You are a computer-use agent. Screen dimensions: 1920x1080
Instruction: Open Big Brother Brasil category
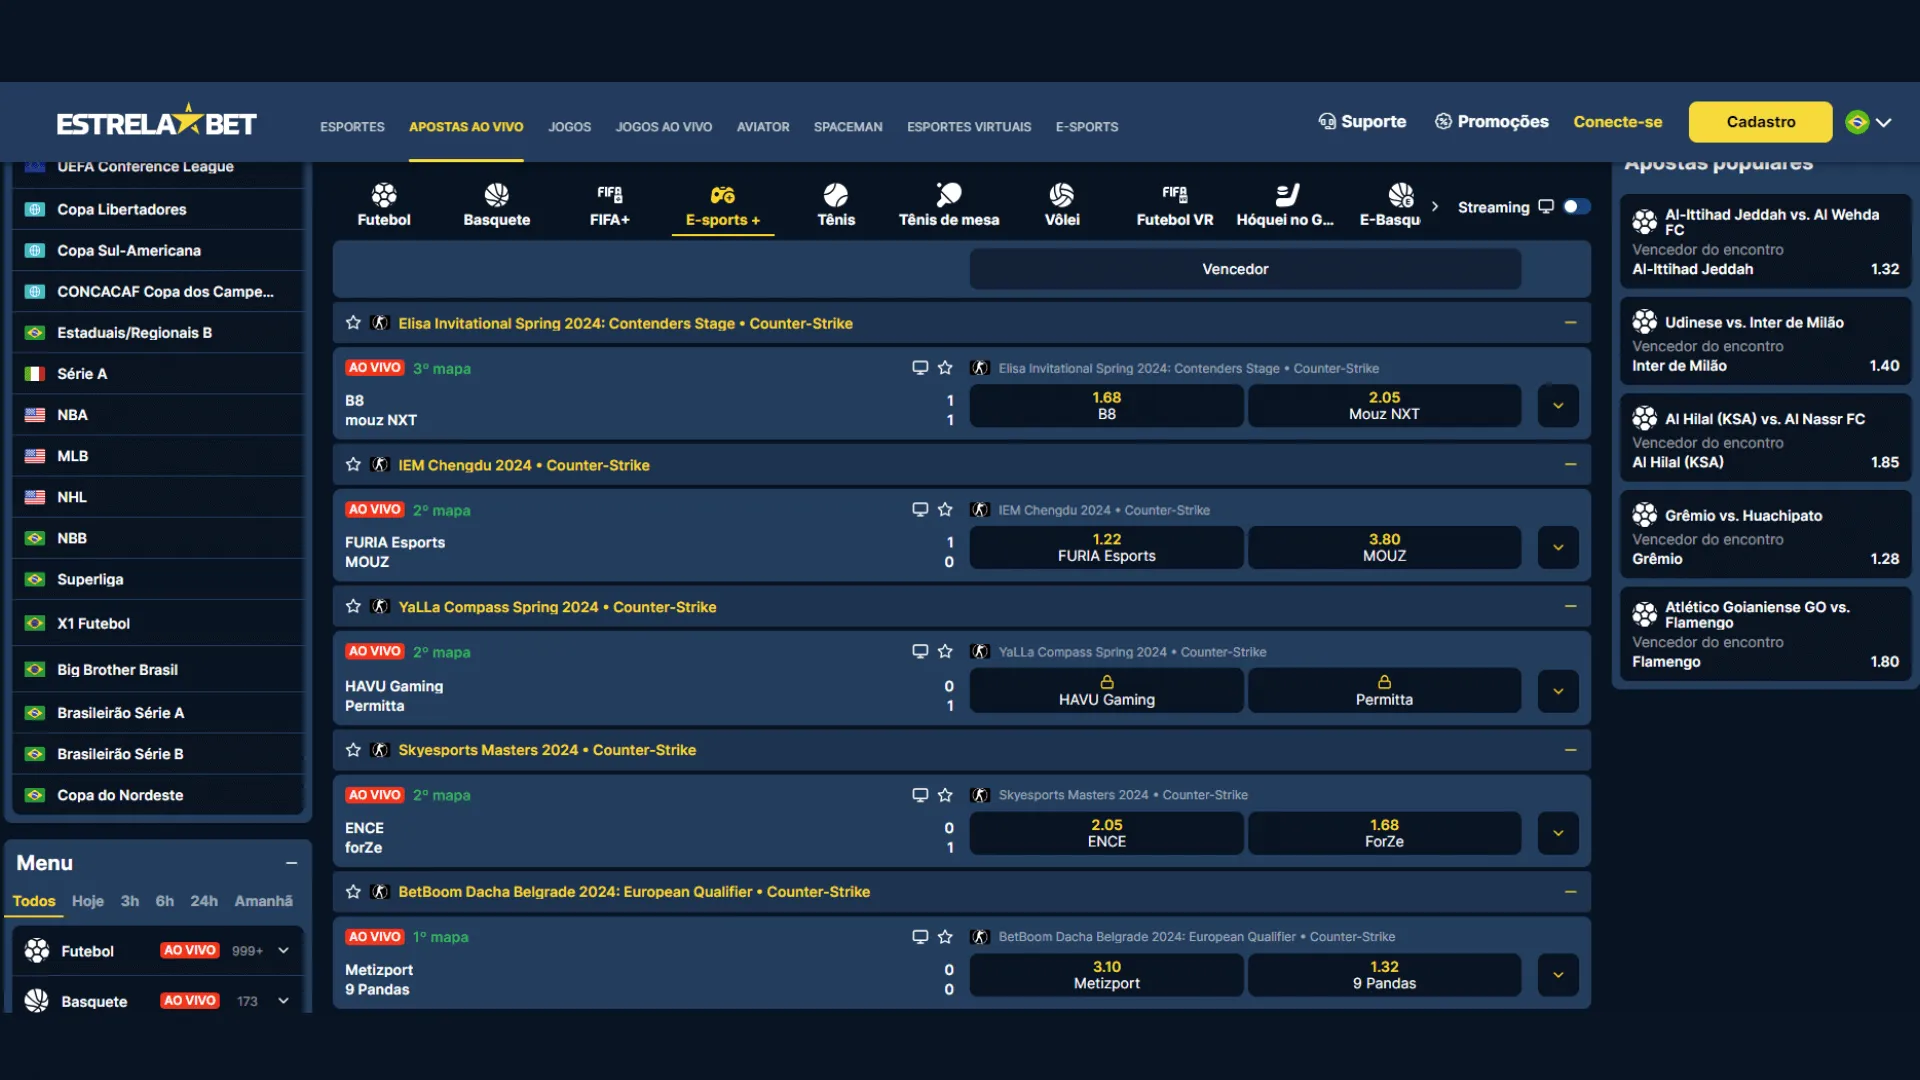pyautogui.click(x=158, y=670)
